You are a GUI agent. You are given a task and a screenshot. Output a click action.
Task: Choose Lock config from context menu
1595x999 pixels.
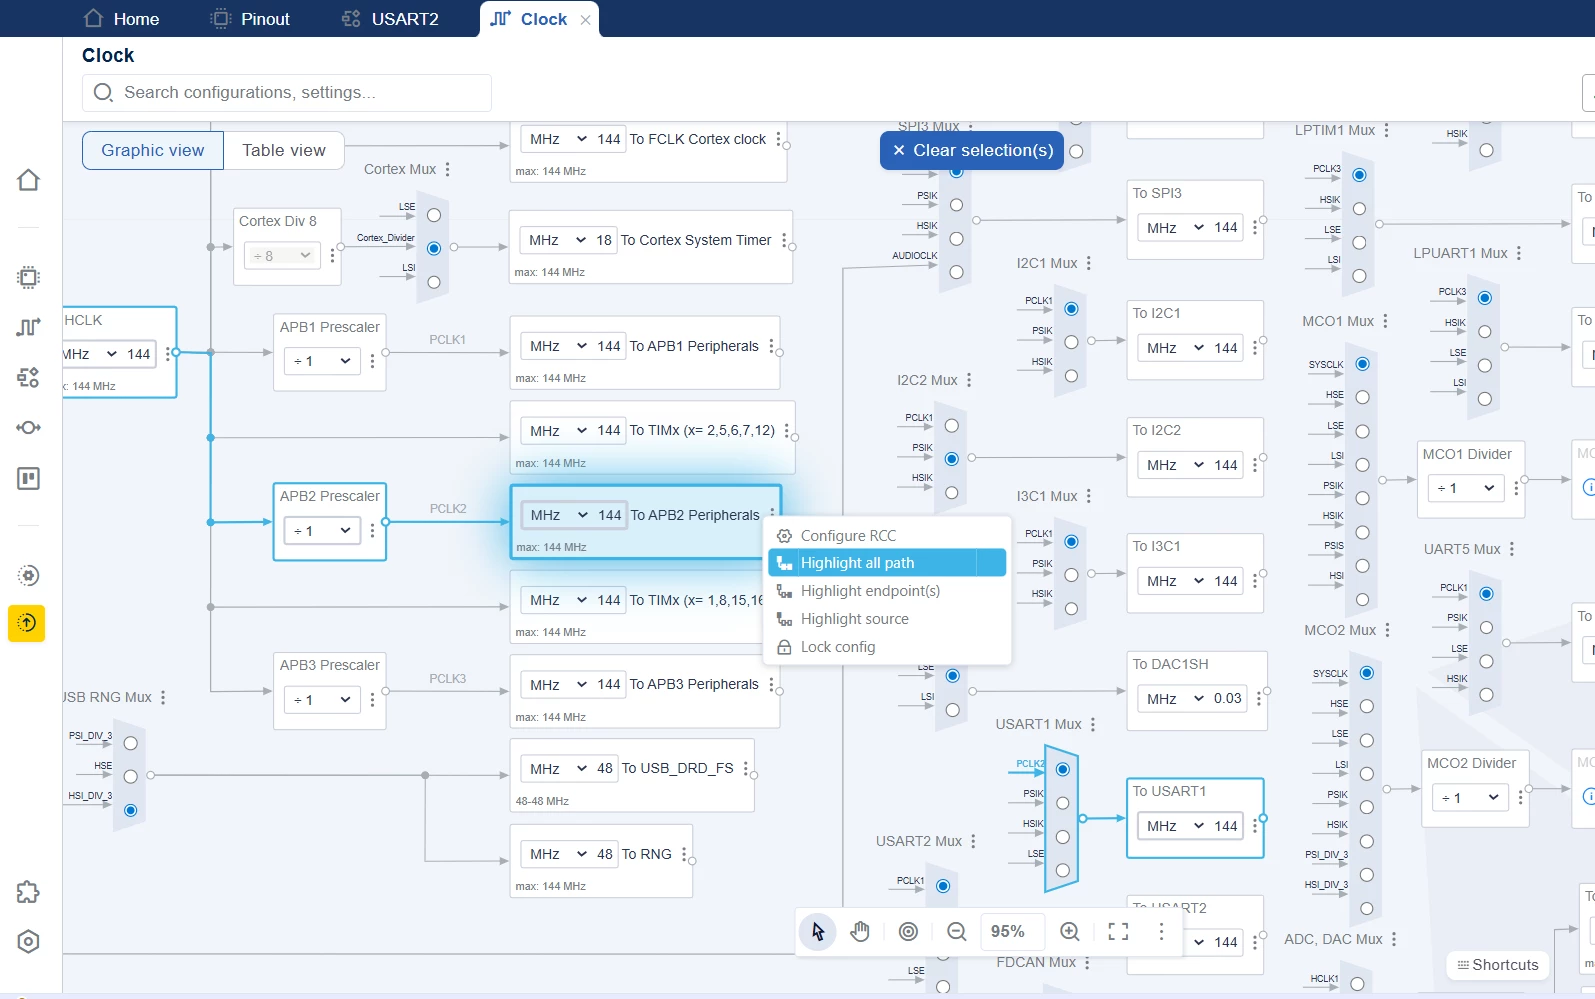coord(887,647)
